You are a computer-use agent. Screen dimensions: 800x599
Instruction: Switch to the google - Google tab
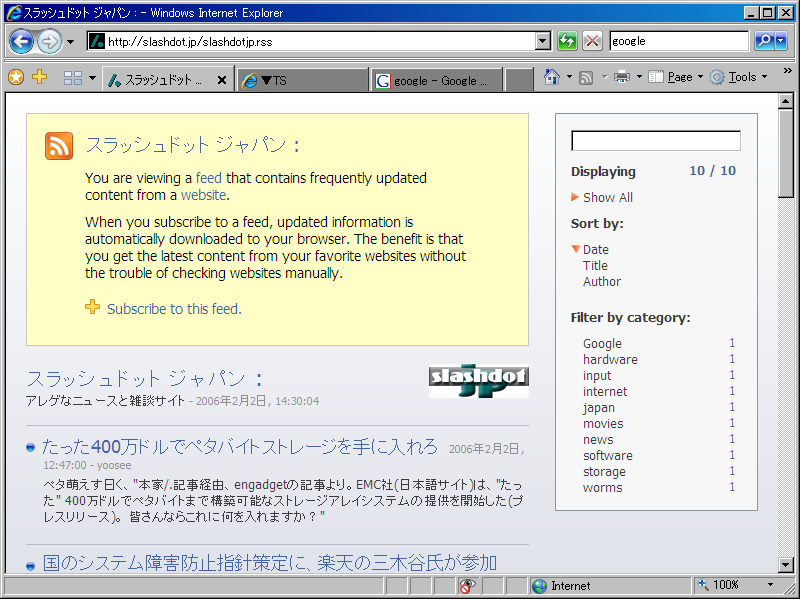click(437, 80)
